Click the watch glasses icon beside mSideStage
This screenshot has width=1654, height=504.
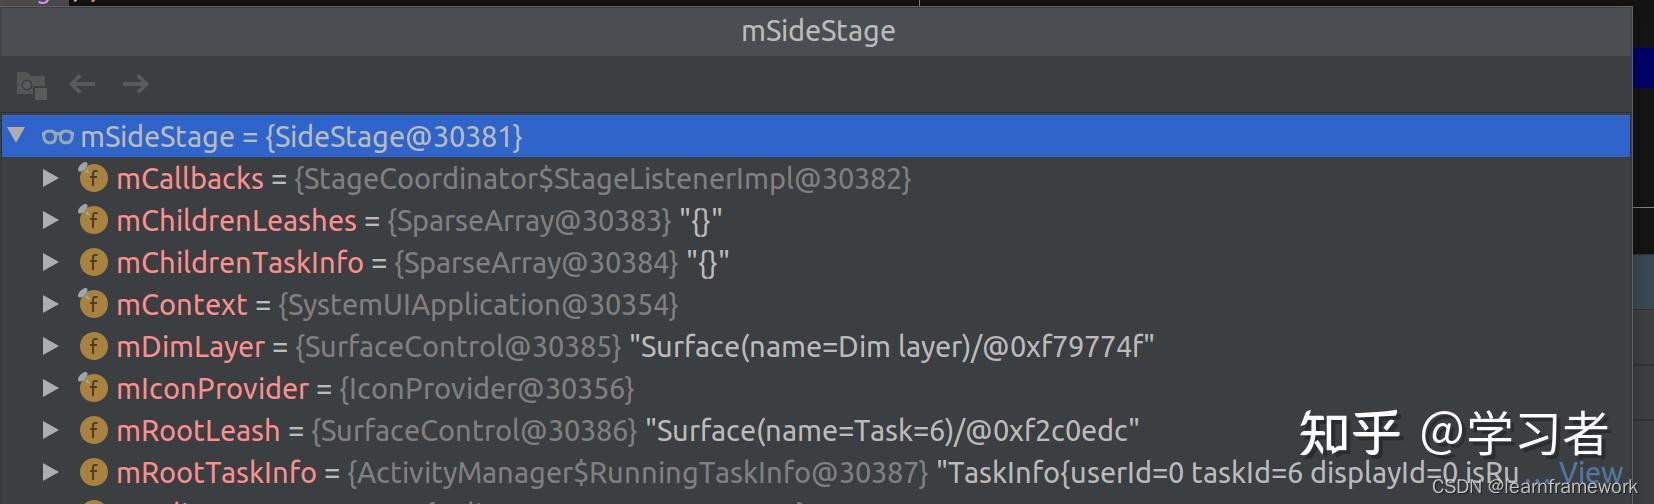[57, 137]
